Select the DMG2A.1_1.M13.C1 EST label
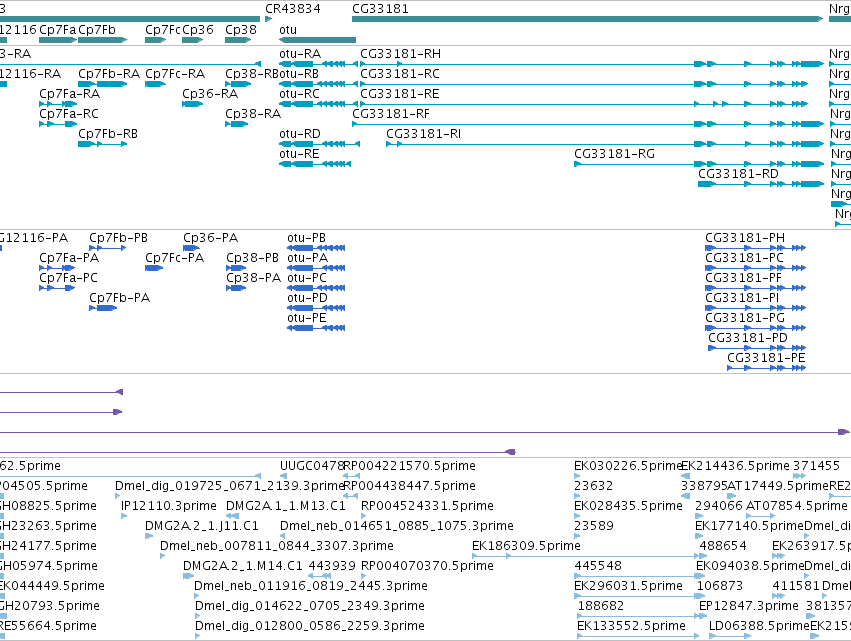Screen dimensions: 851x641 coord(285,506)
